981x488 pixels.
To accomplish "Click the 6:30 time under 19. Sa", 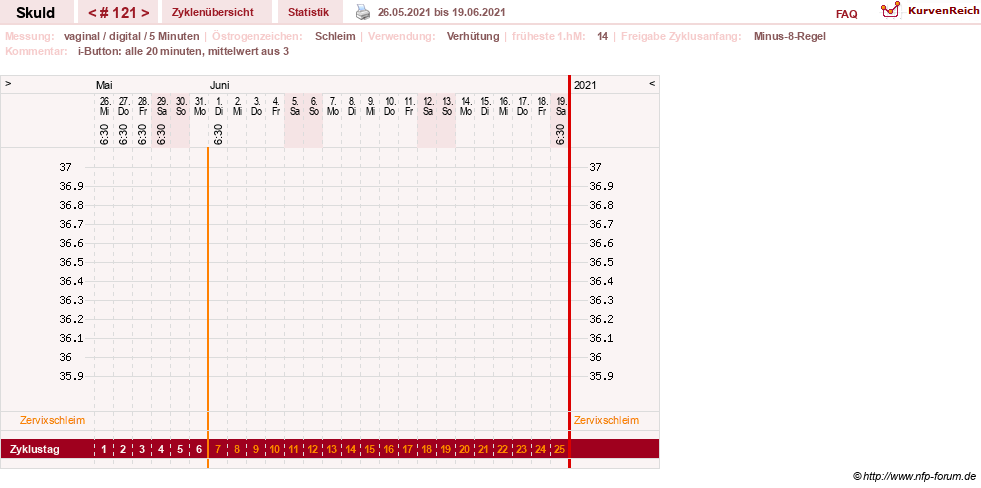I will (x=561, y=135).
